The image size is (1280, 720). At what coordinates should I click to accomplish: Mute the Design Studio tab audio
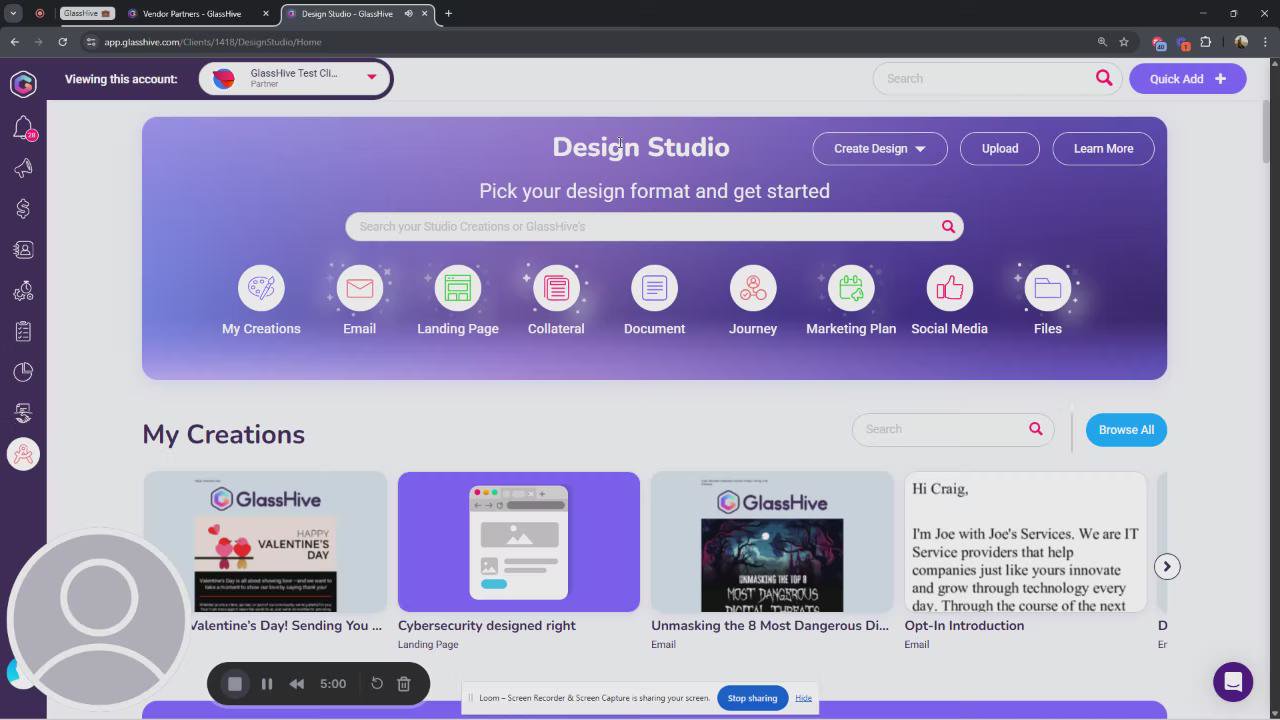coord(408,14)
